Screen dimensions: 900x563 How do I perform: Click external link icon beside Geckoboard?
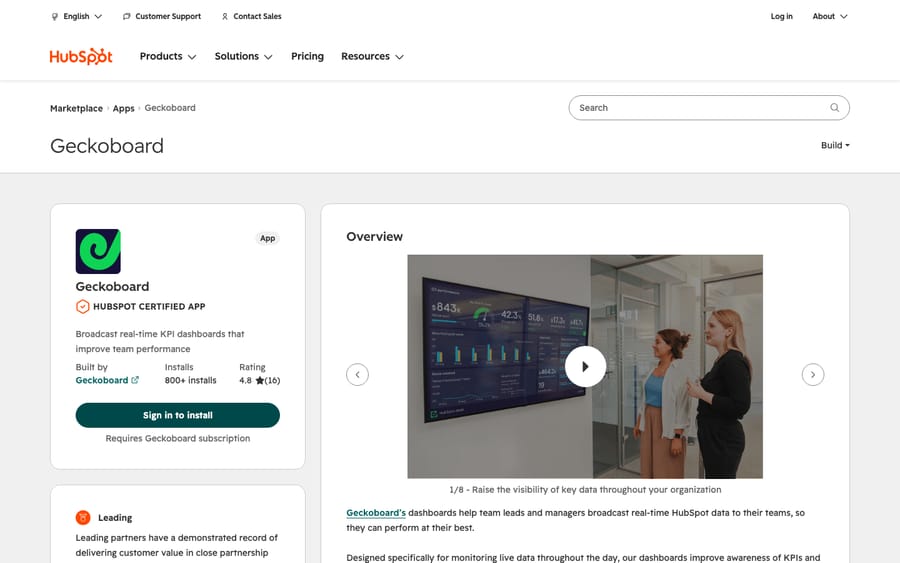coord(135,380)
